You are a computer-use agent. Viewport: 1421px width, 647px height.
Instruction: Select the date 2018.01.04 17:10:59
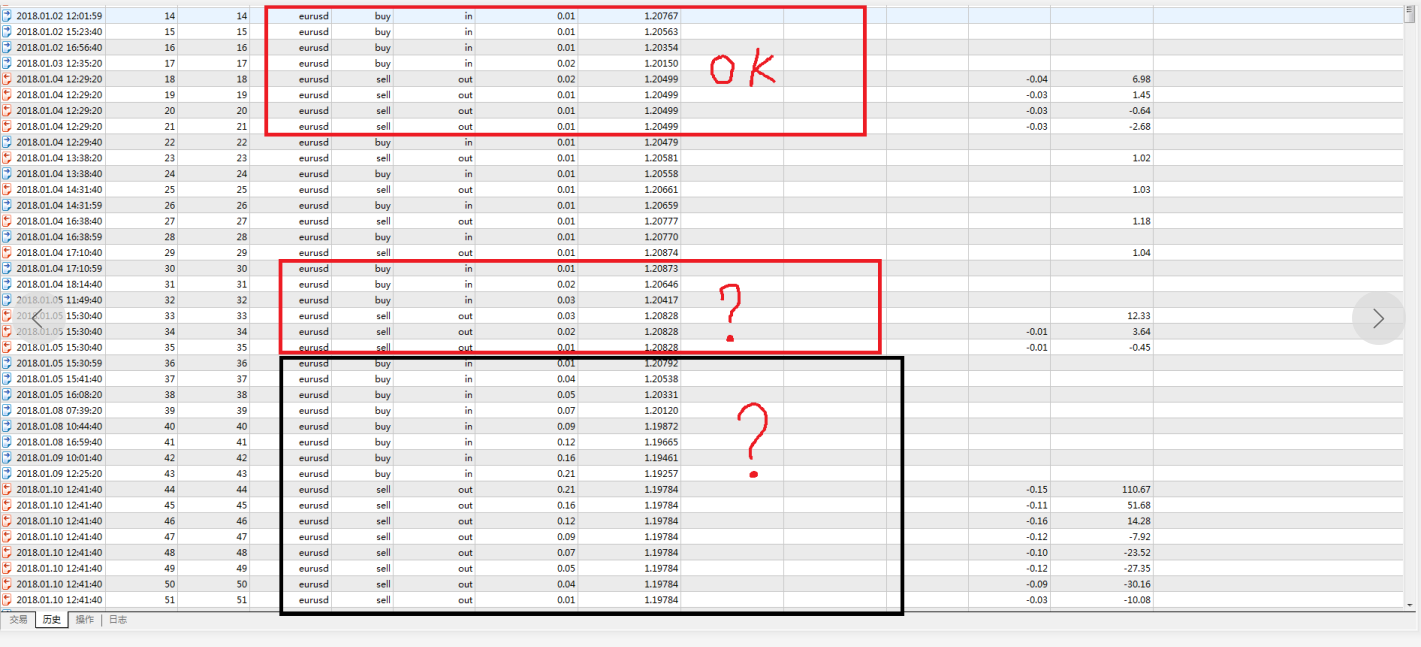59,268
